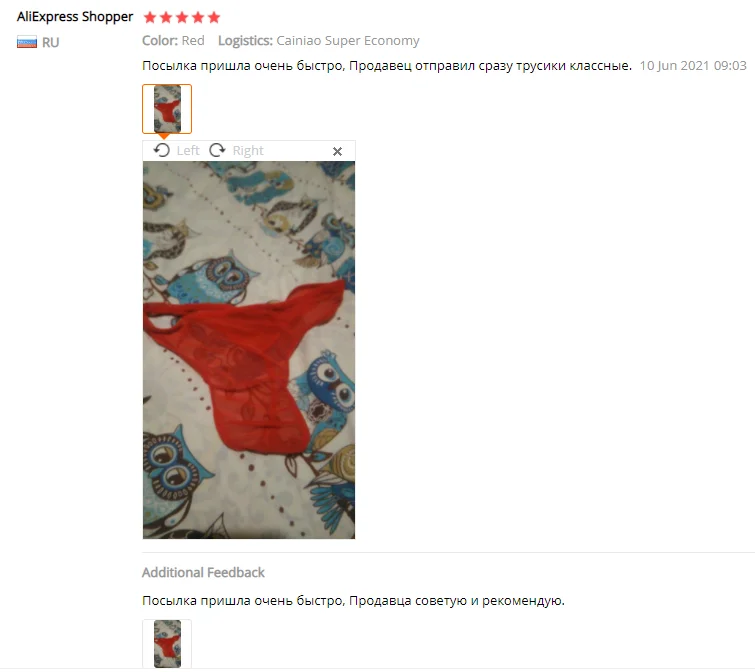Select the highlighted review photo thumbnail
Screen dimensions: 755x672
pyautogui.click(x=167, y=109)
